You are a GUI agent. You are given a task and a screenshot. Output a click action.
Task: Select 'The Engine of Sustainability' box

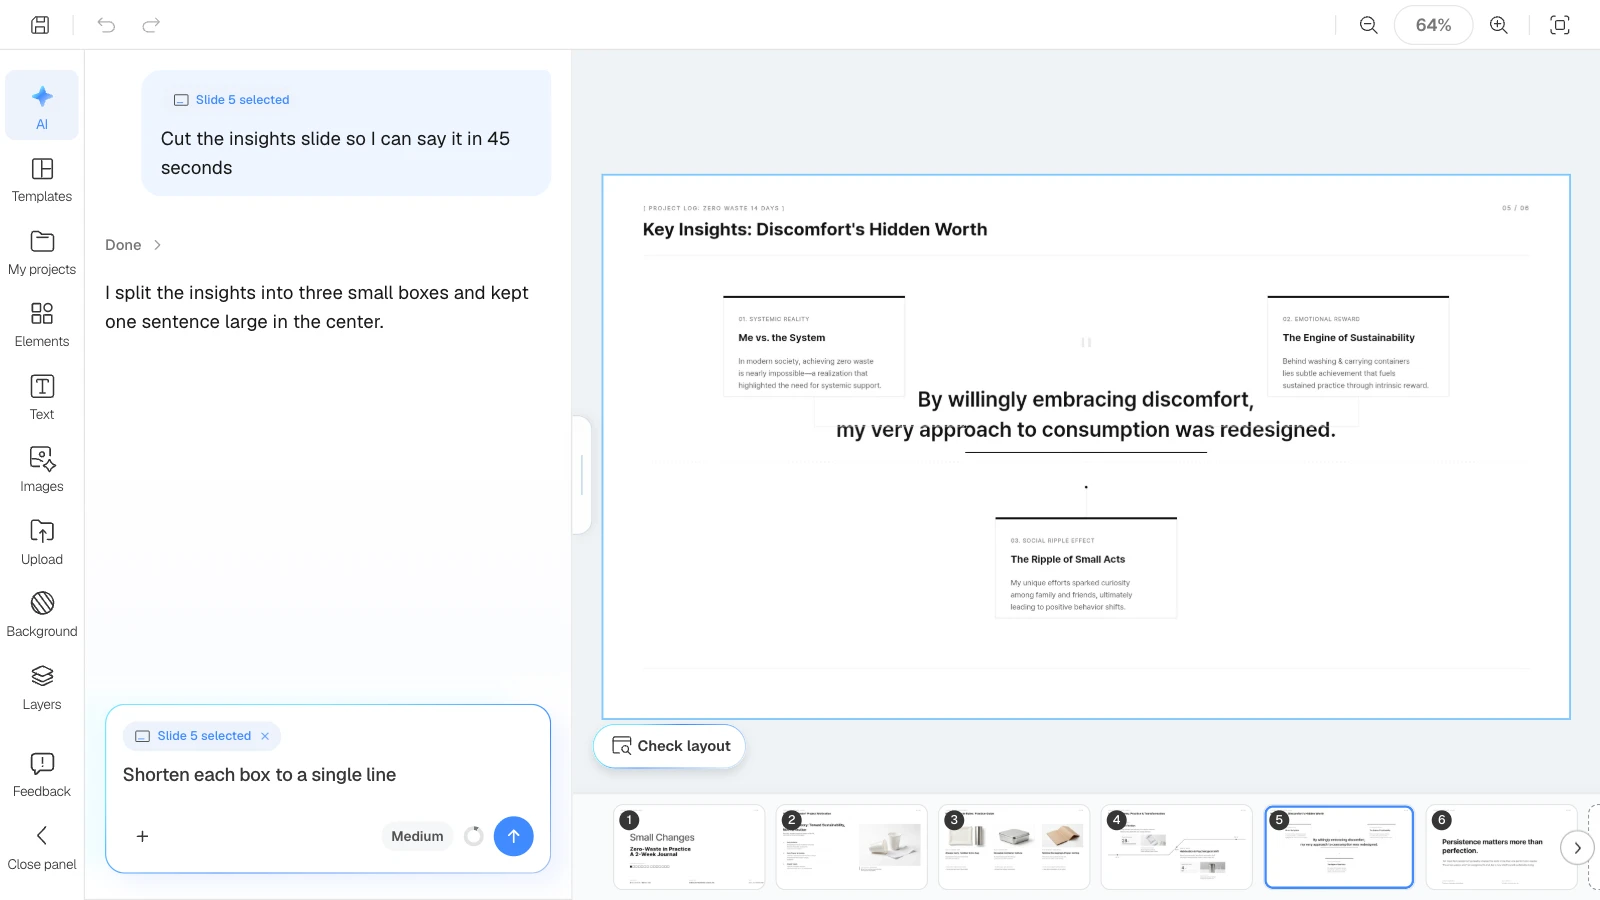[1358, 346]
